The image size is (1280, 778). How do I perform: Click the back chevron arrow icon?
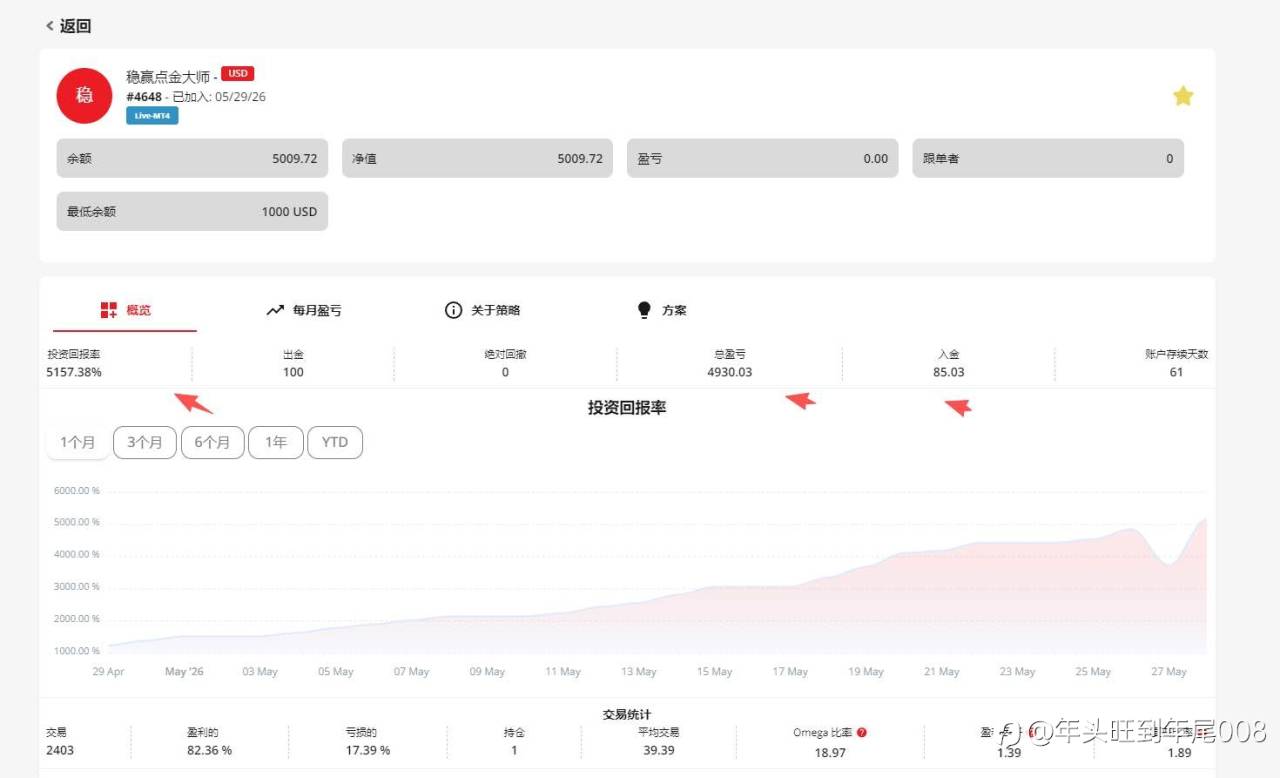tap(49, 26)
